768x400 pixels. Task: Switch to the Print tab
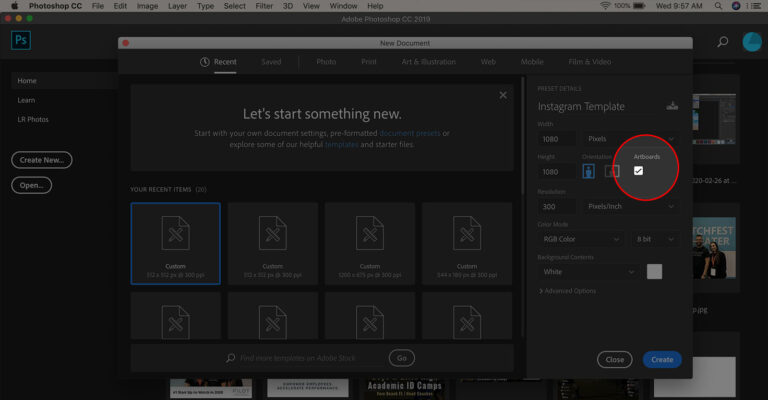[369, 62]
